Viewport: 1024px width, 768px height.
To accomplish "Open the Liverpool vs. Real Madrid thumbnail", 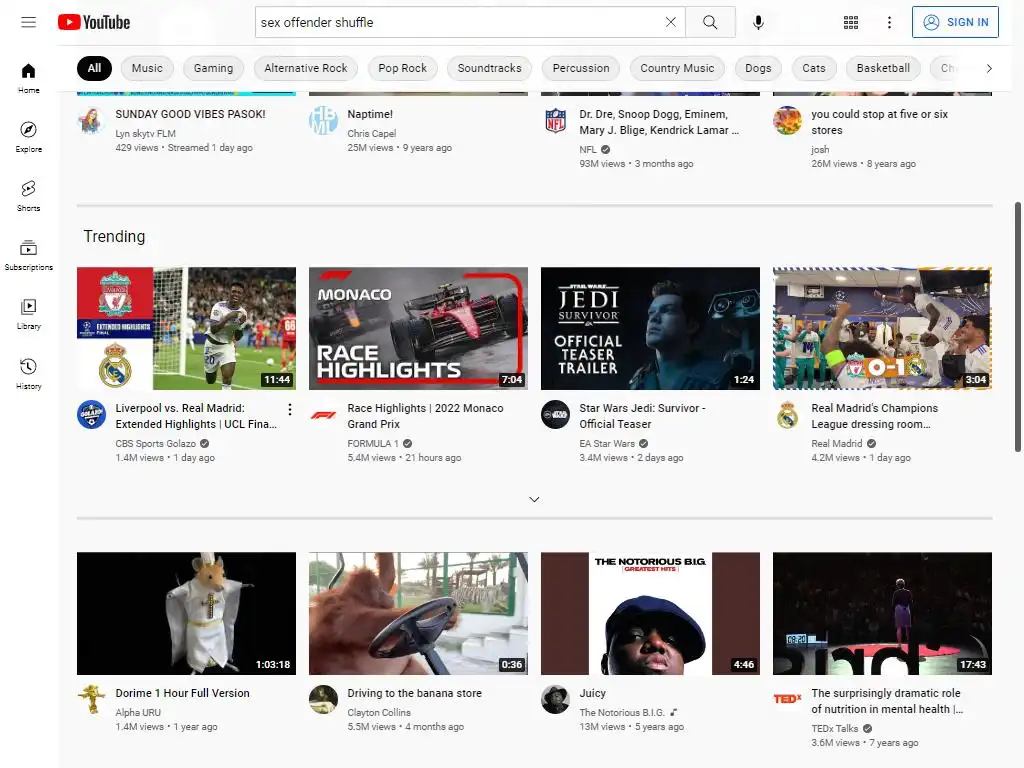I will [x=186, y=328].
